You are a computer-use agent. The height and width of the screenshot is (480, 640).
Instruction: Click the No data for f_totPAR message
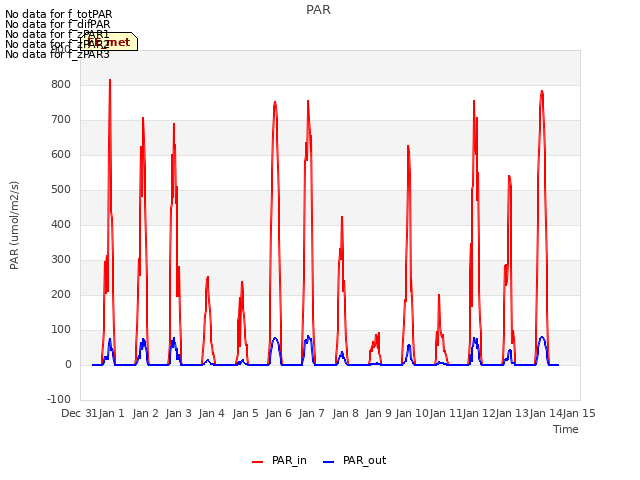click(58, 15)
